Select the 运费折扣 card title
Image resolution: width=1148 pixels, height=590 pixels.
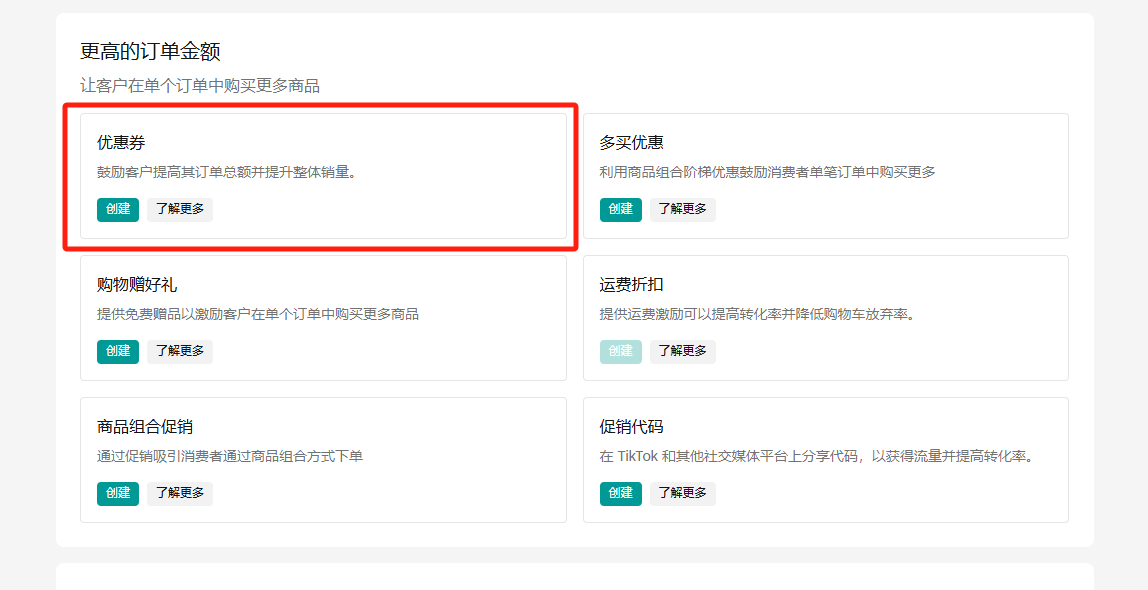pyautogui.click(x=631, y=285)
